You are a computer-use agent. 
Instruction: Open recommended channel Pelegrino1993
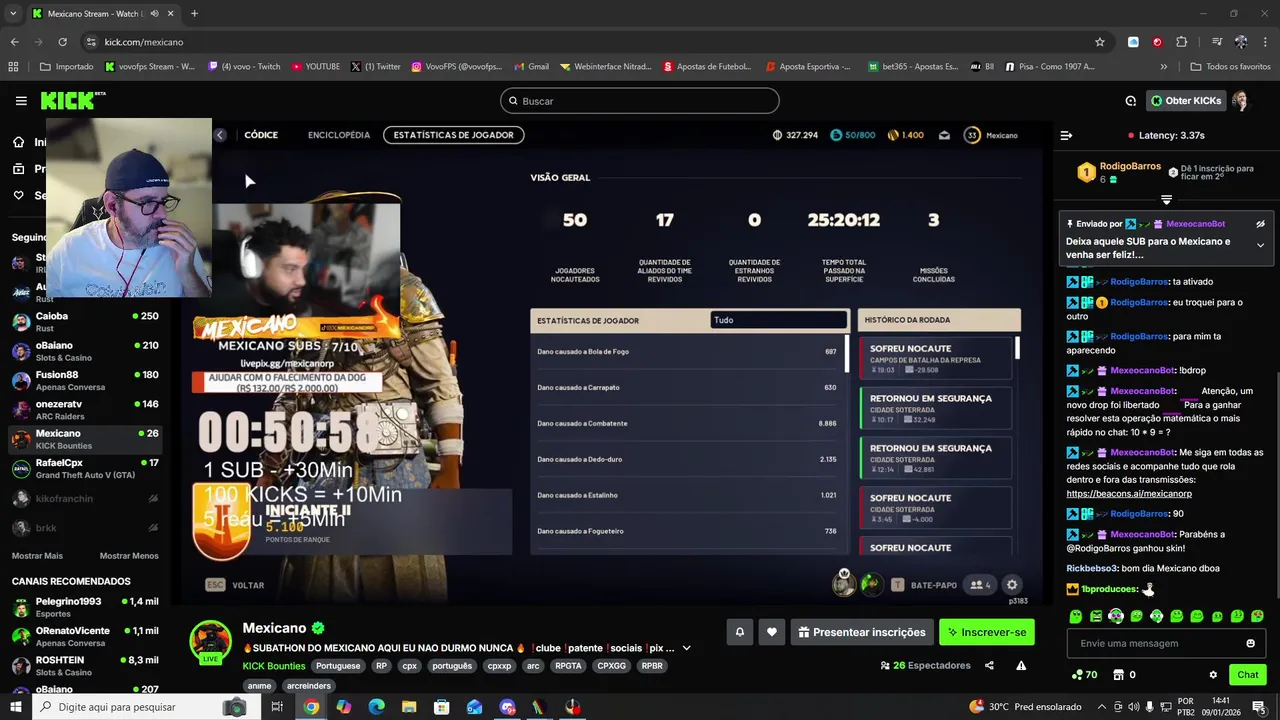click(x=85, y=607)
